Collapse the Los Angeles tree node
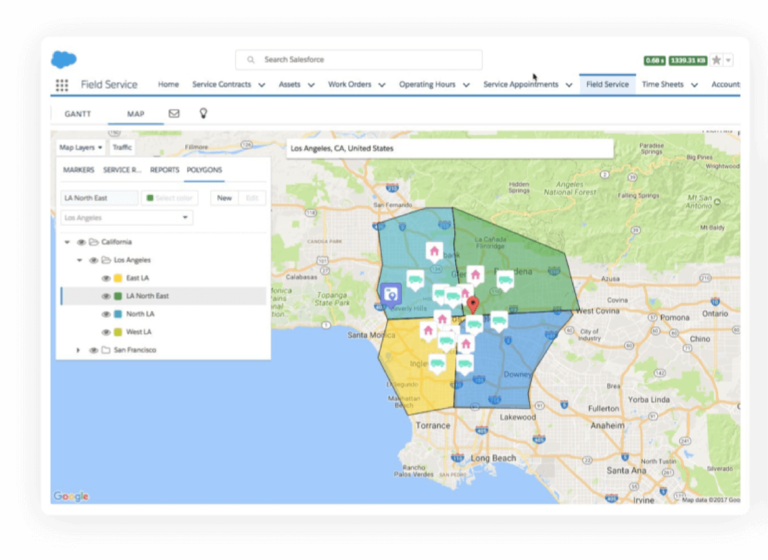This screenshot has height=560, width=768. coord(79,260)
